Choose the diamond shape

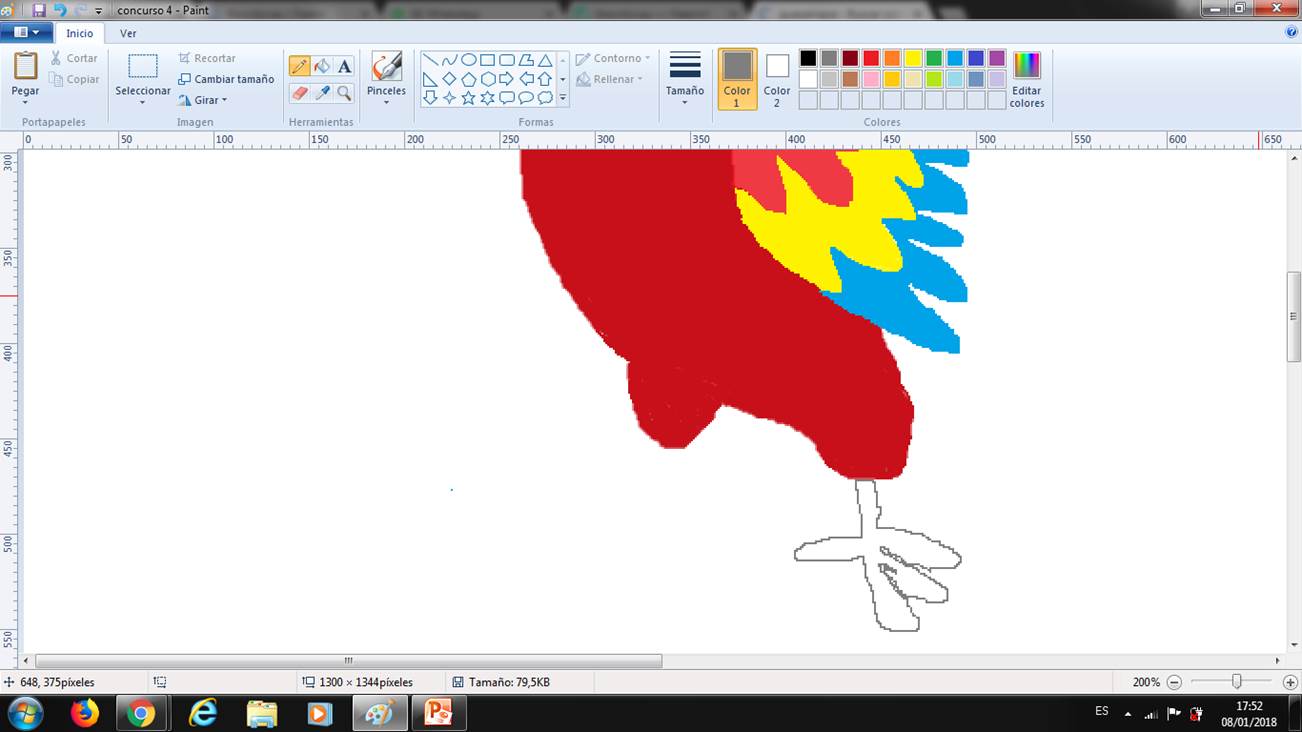pyautogui.click(x=449, y=79)
